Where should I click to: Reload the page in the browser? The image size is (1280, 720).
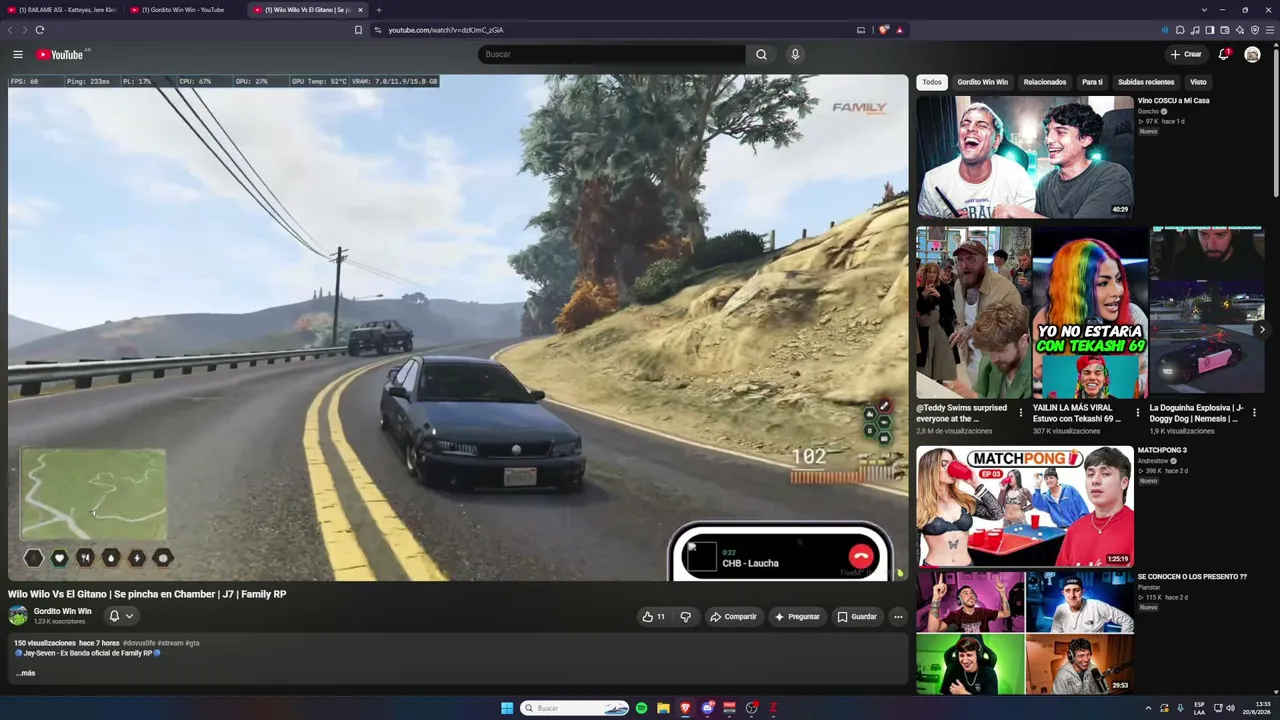[40, 30]
